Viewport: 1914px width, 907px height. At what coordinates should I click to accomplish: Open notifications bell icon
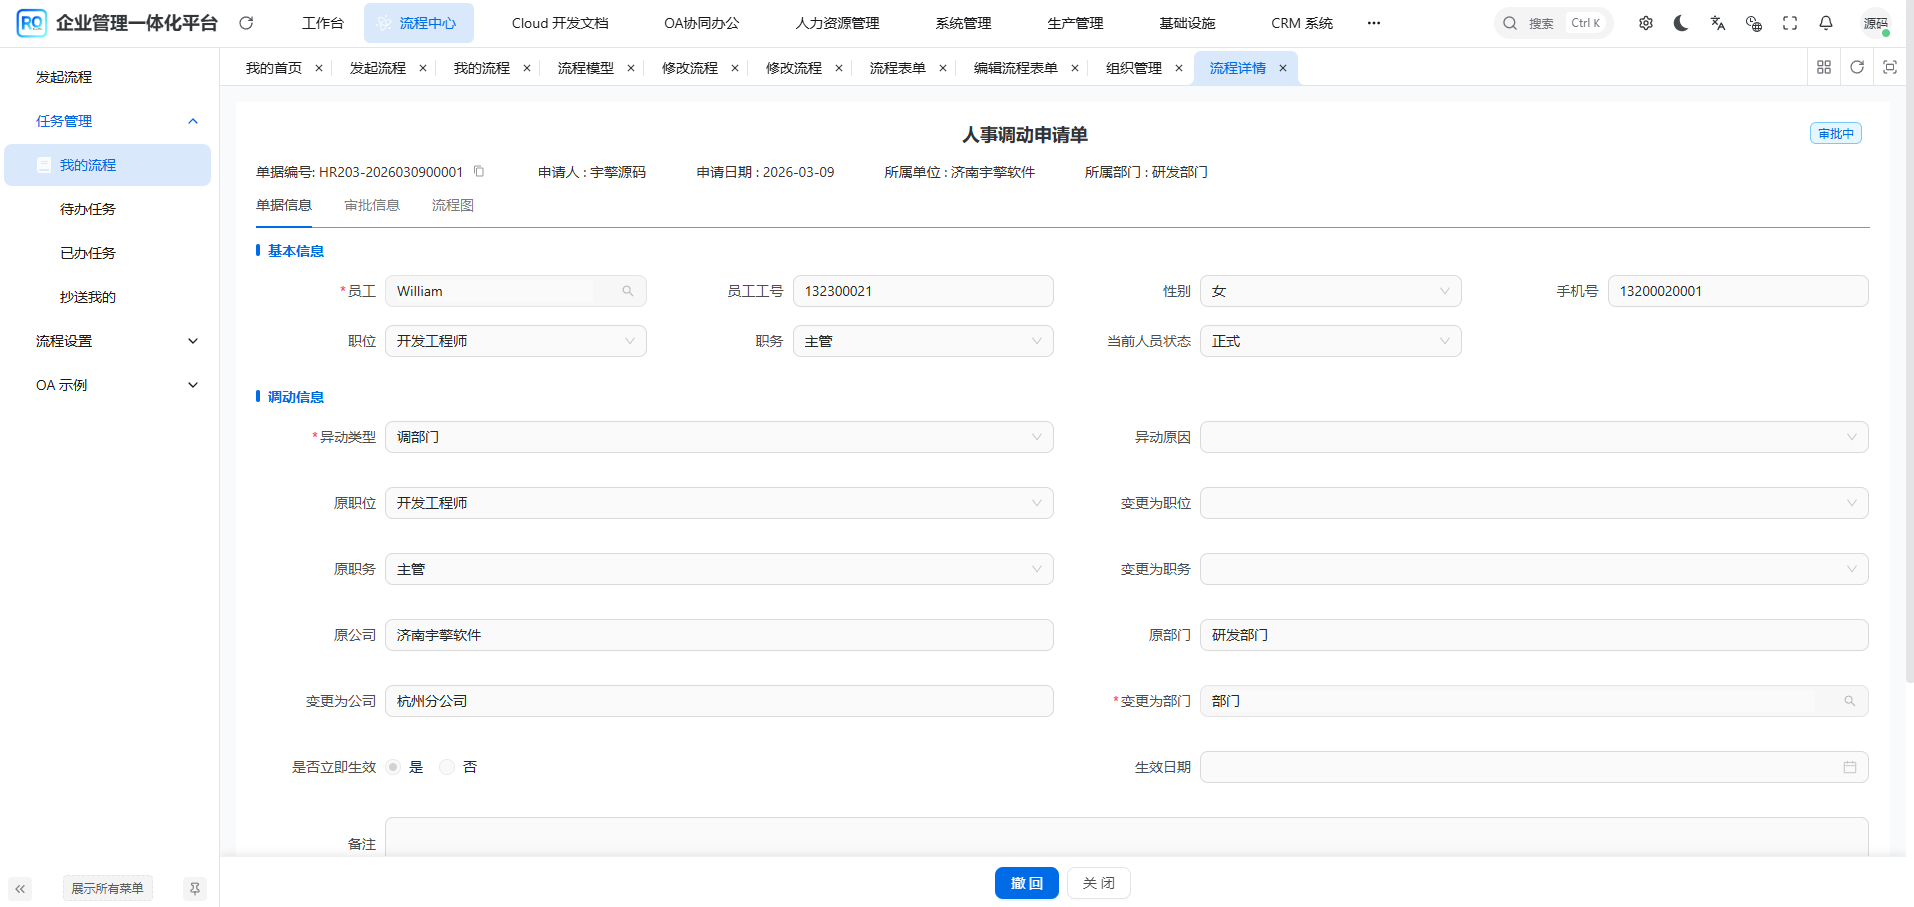tap(1825, 23)
